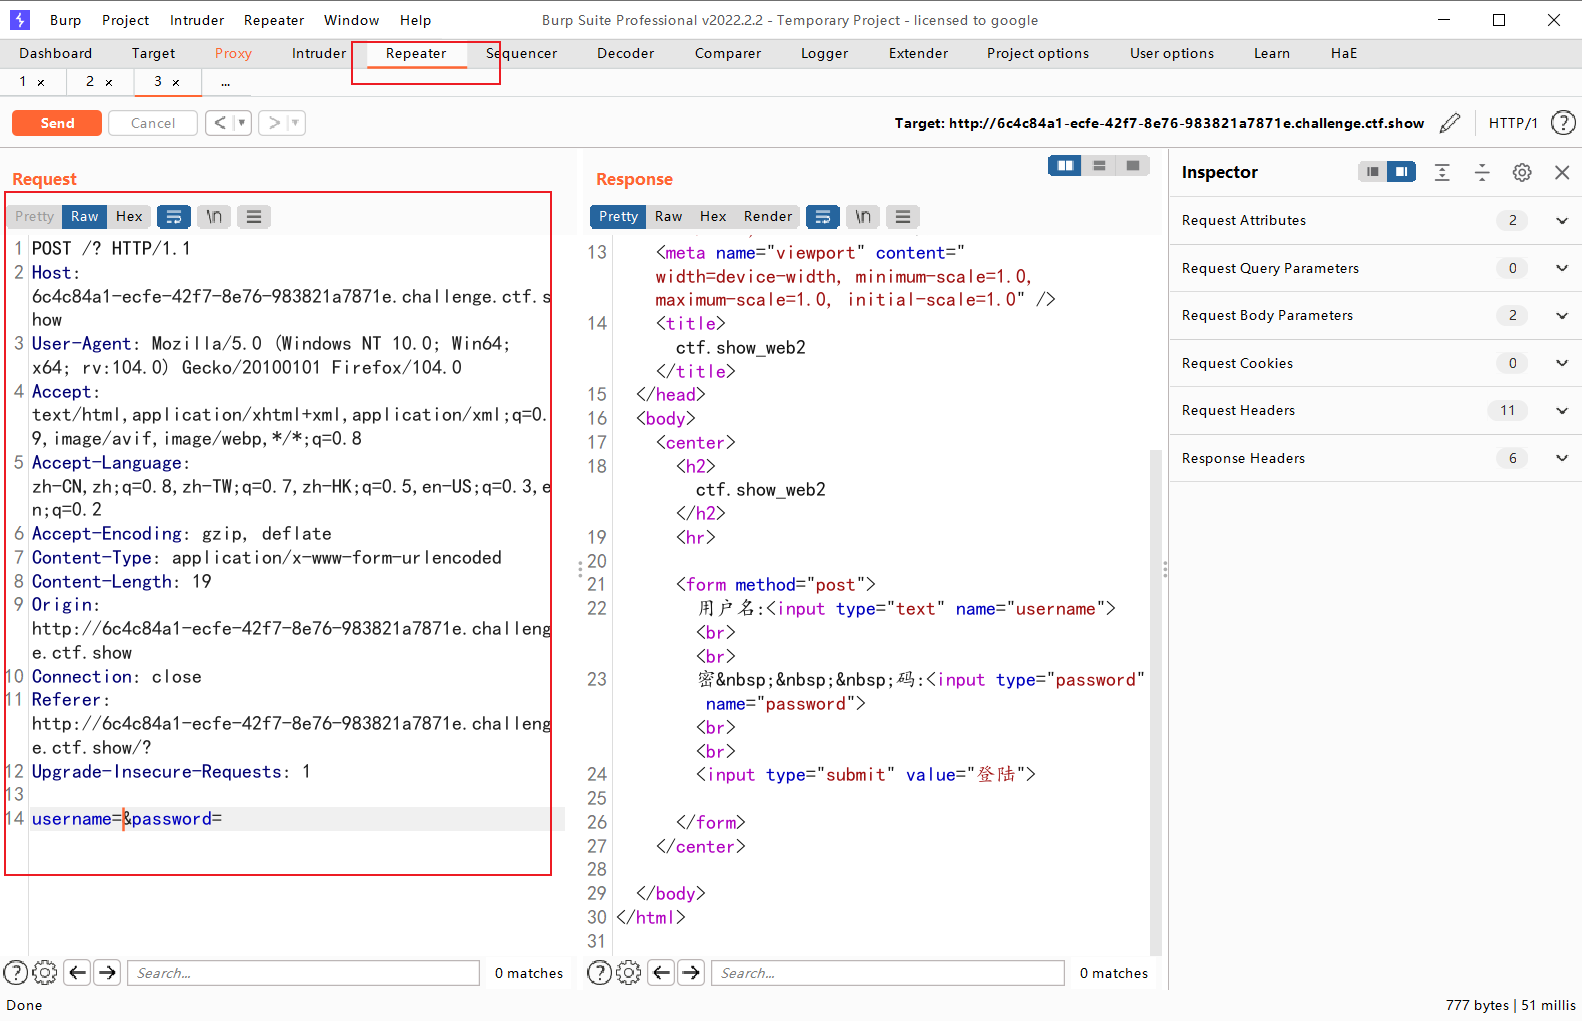Viewport: 1582px width, 1021px height.
Task: Add a new Repeater tab with ellipsis
Action: [226, 82]
